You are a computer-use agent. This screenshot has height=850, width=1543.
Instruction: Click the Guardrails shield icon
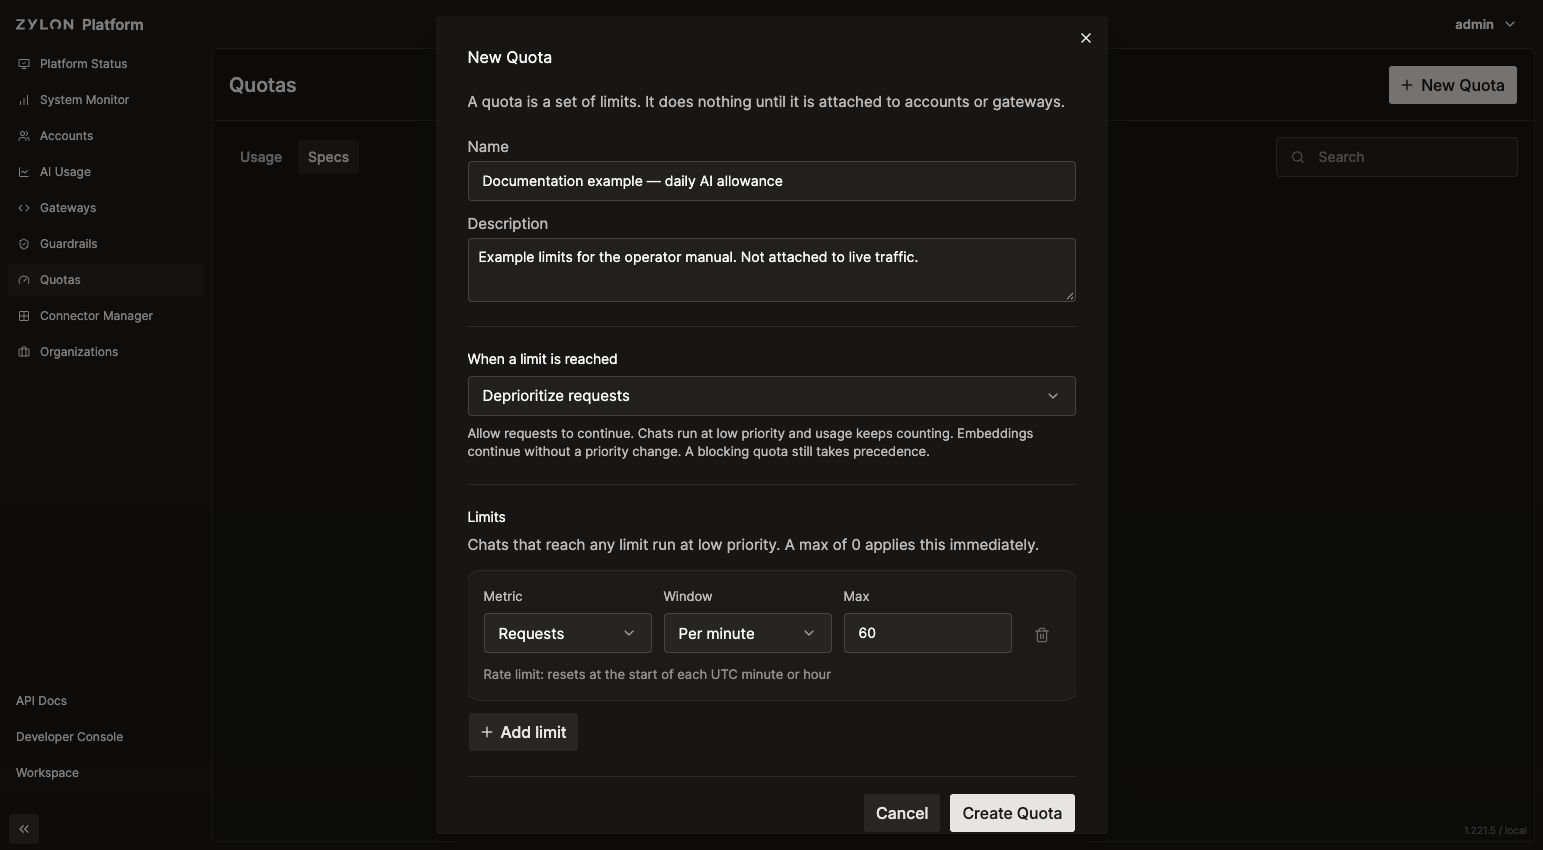[24, 244]
